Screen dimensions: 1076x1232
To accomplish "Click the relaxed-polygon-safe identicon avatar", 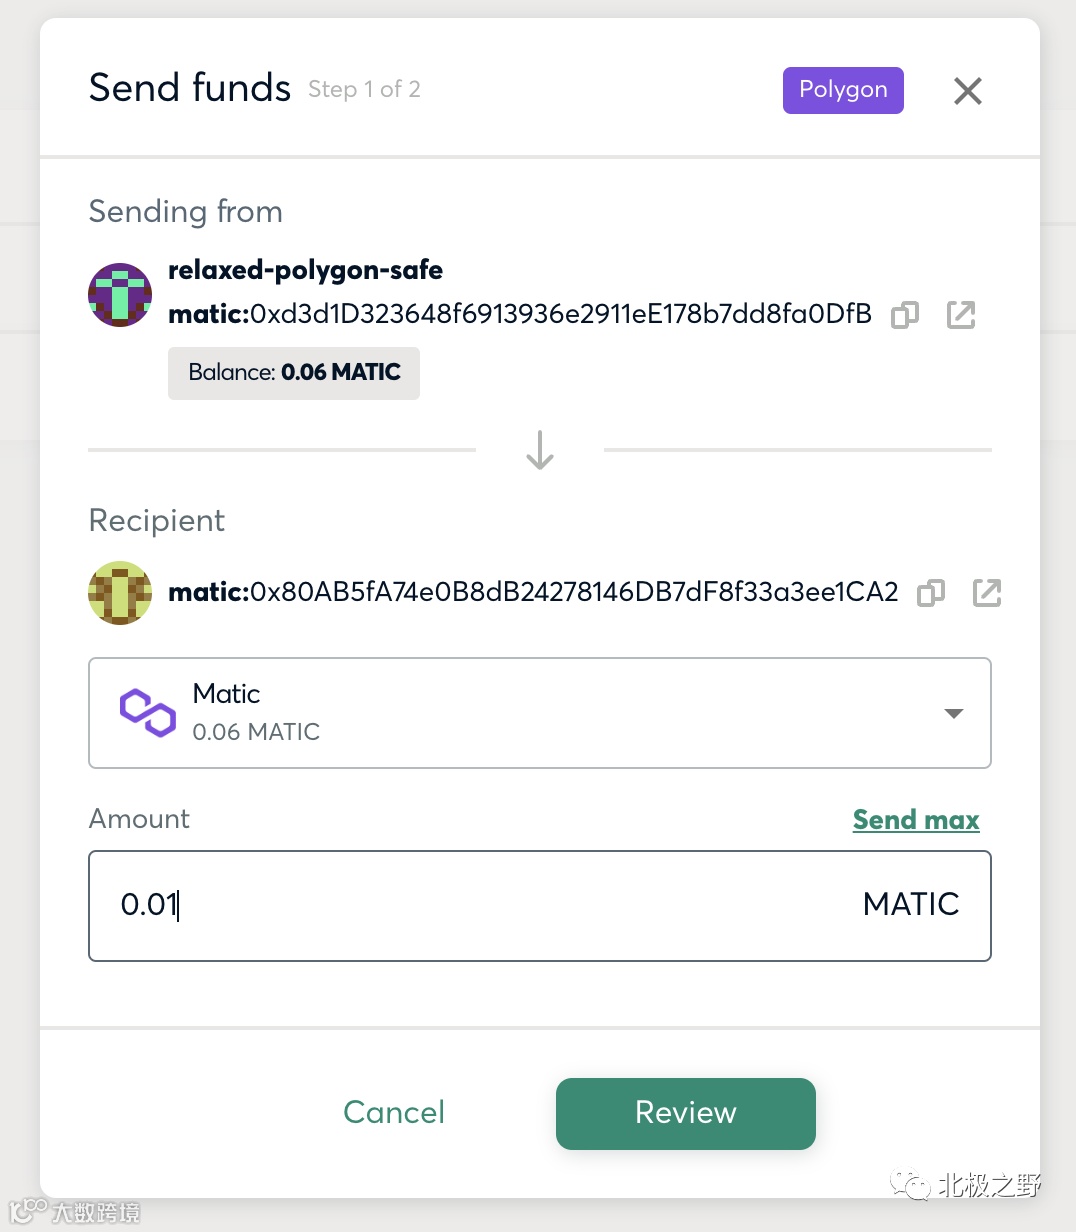I will pyautogui.click(x=120, y=295).
